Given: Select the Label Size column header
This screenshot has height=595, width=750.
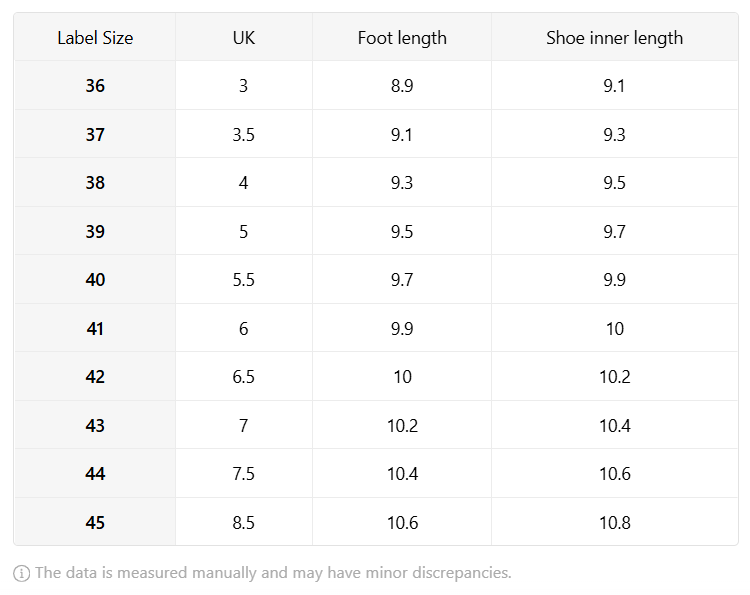Looking at the screenshot, I should tap(95, 37).
